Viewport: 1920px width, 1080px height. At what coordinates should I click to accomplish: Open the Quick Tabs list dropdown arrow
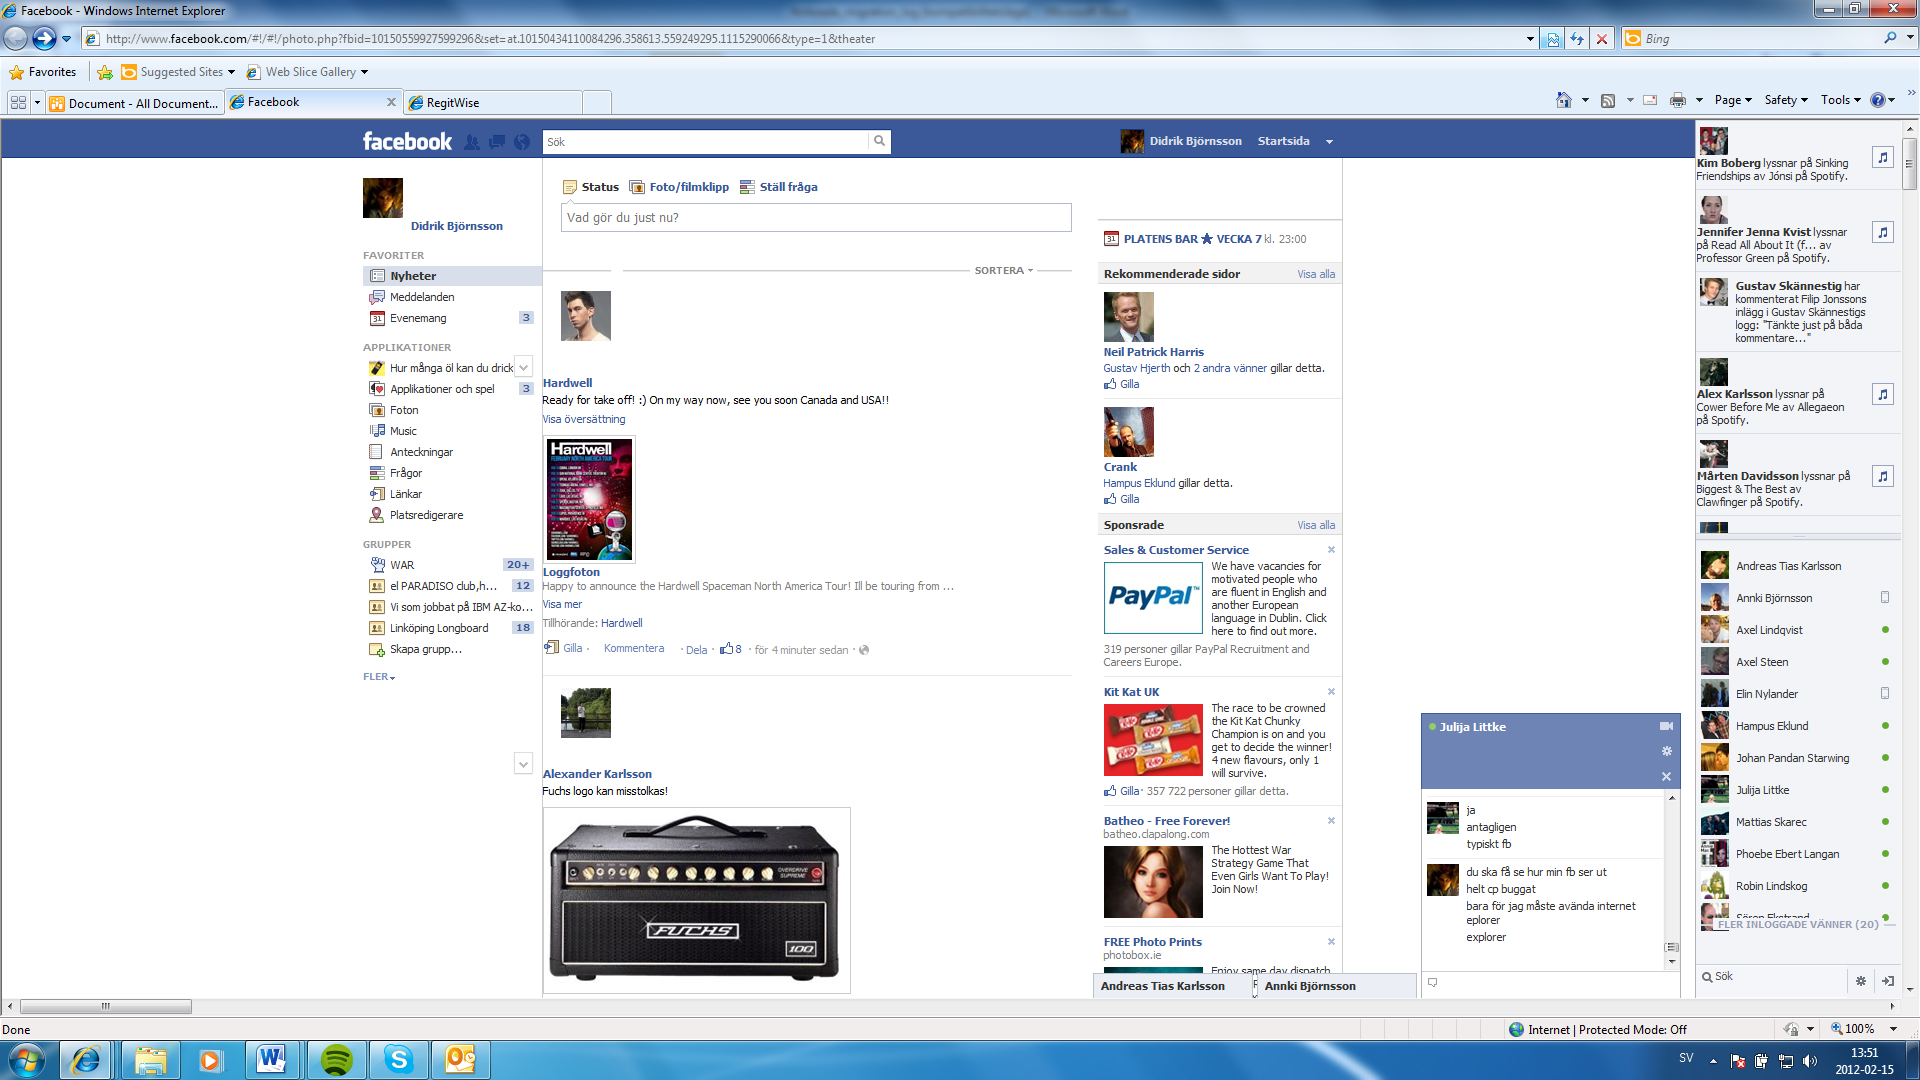coord(37,102)
